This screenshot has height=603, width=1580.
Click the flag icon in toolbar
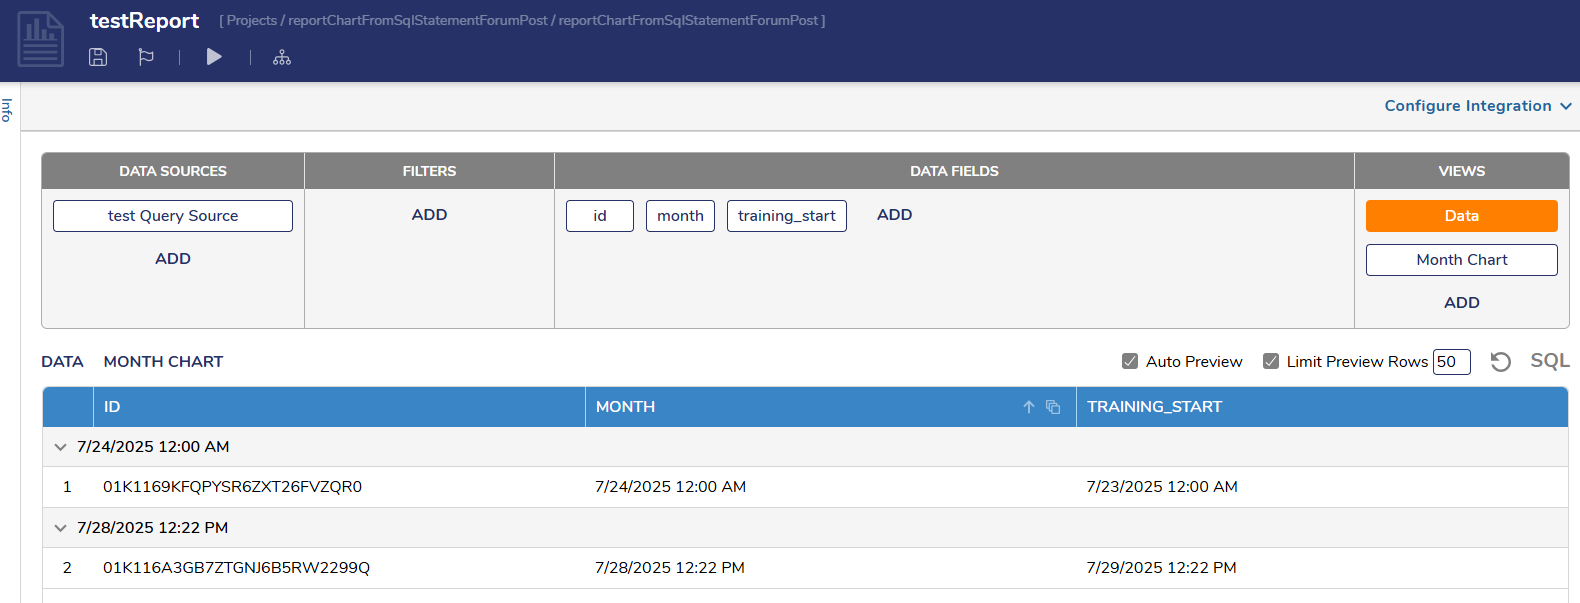[146, 57]
